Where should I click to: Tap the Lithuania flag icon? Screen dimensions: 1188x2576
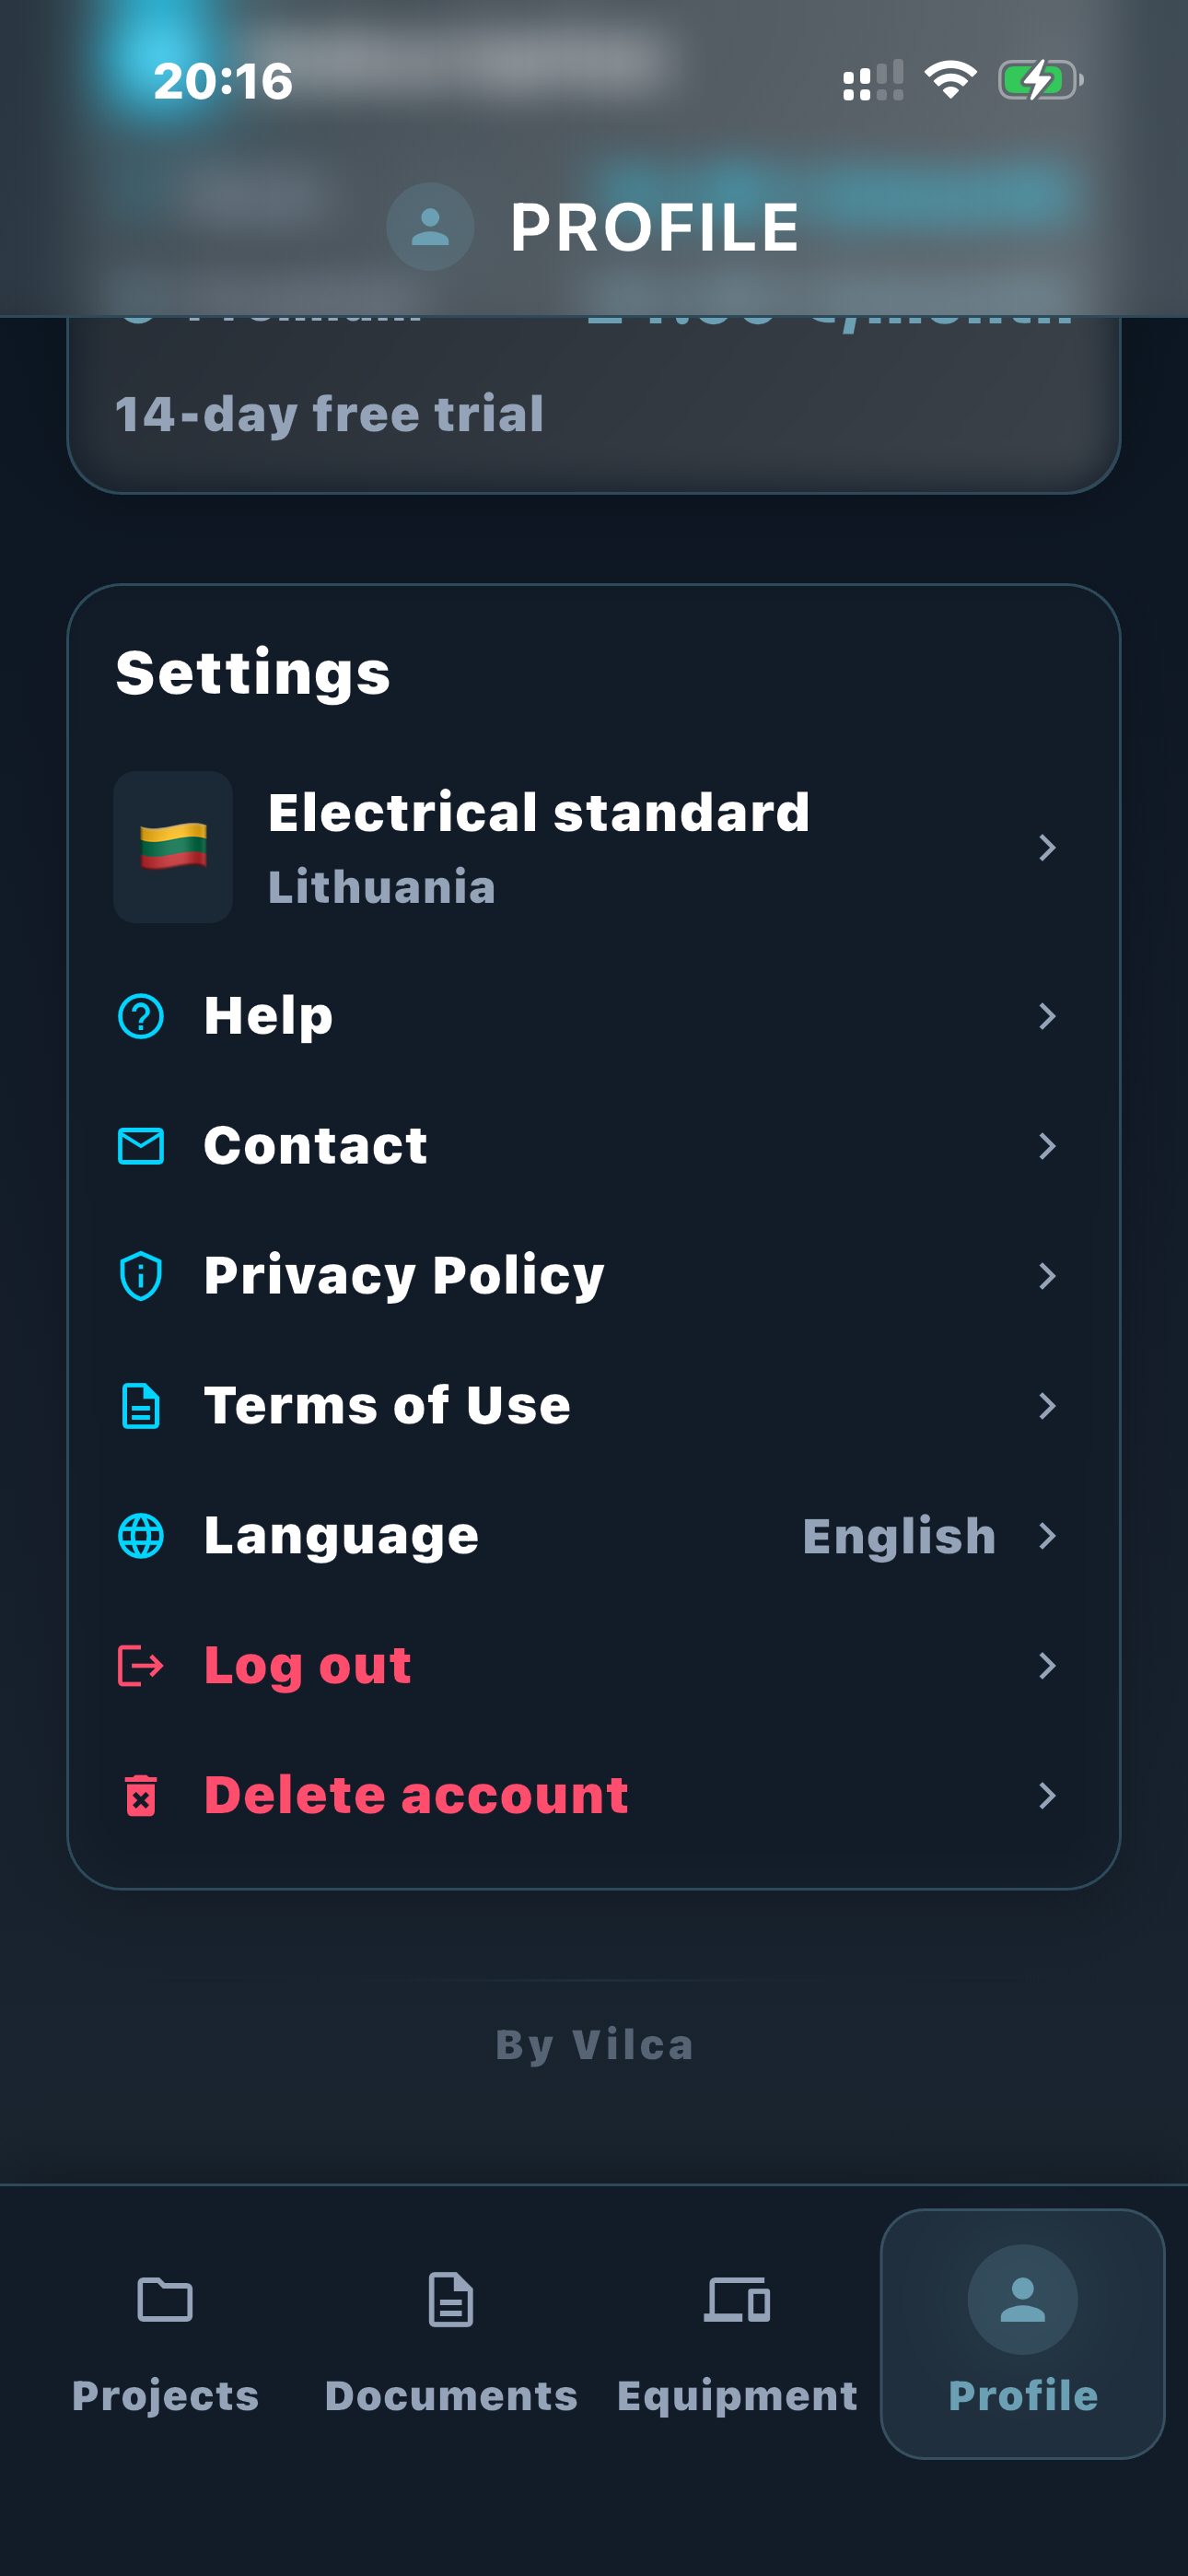173,847
